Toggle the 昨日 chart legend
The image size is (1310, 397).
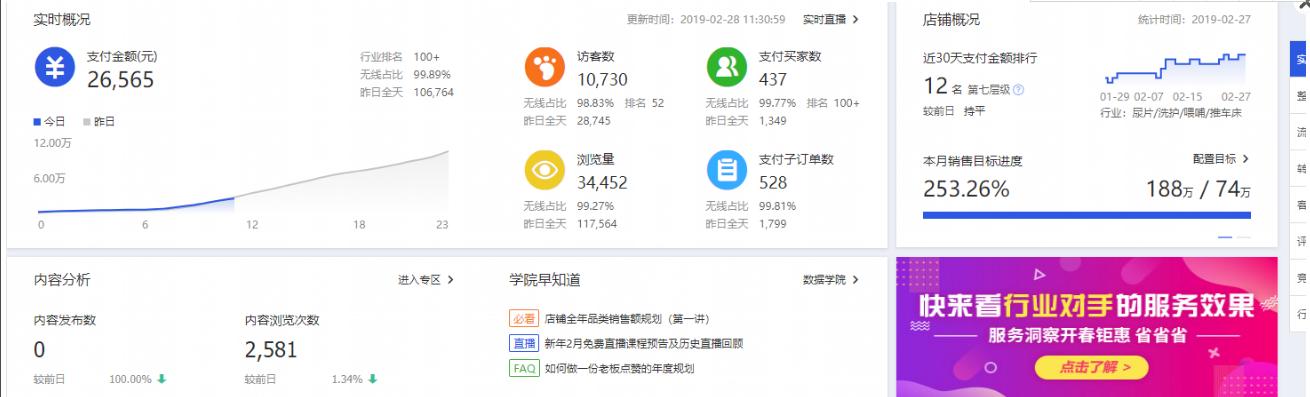click(x=99, y=121)
